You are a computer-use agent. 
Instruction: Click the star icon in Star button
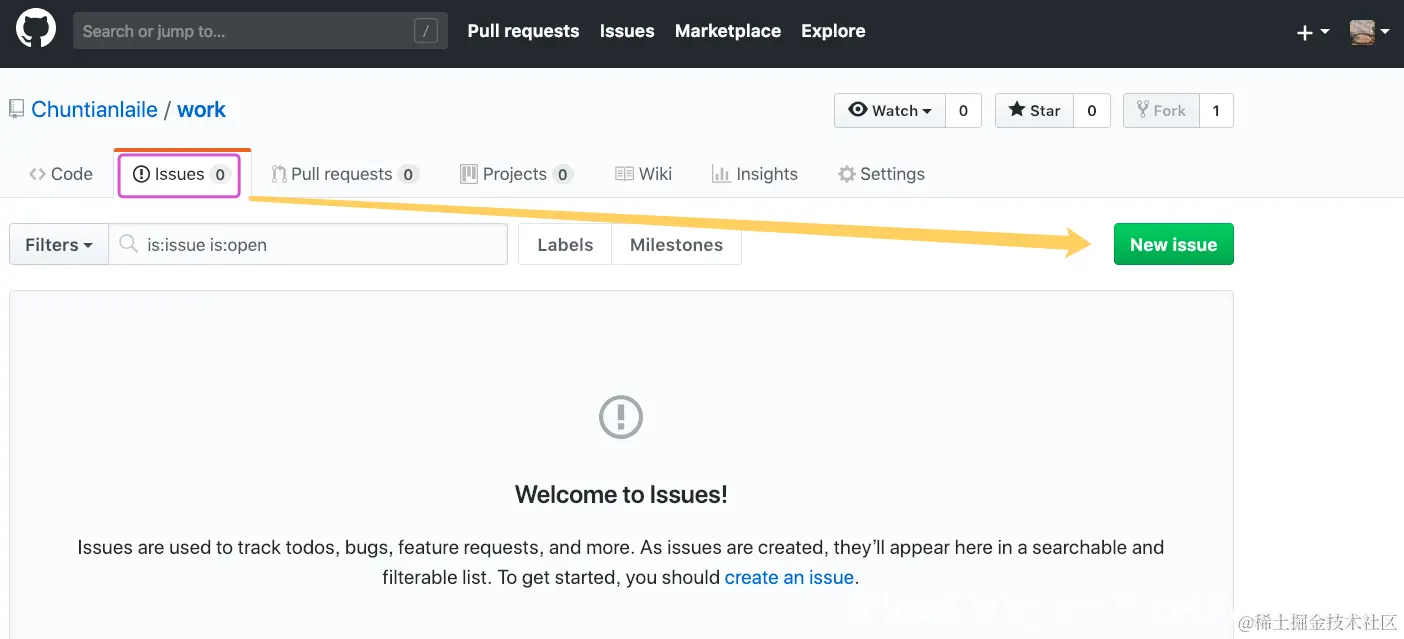pyautogui.click(x=1016, y=110)
